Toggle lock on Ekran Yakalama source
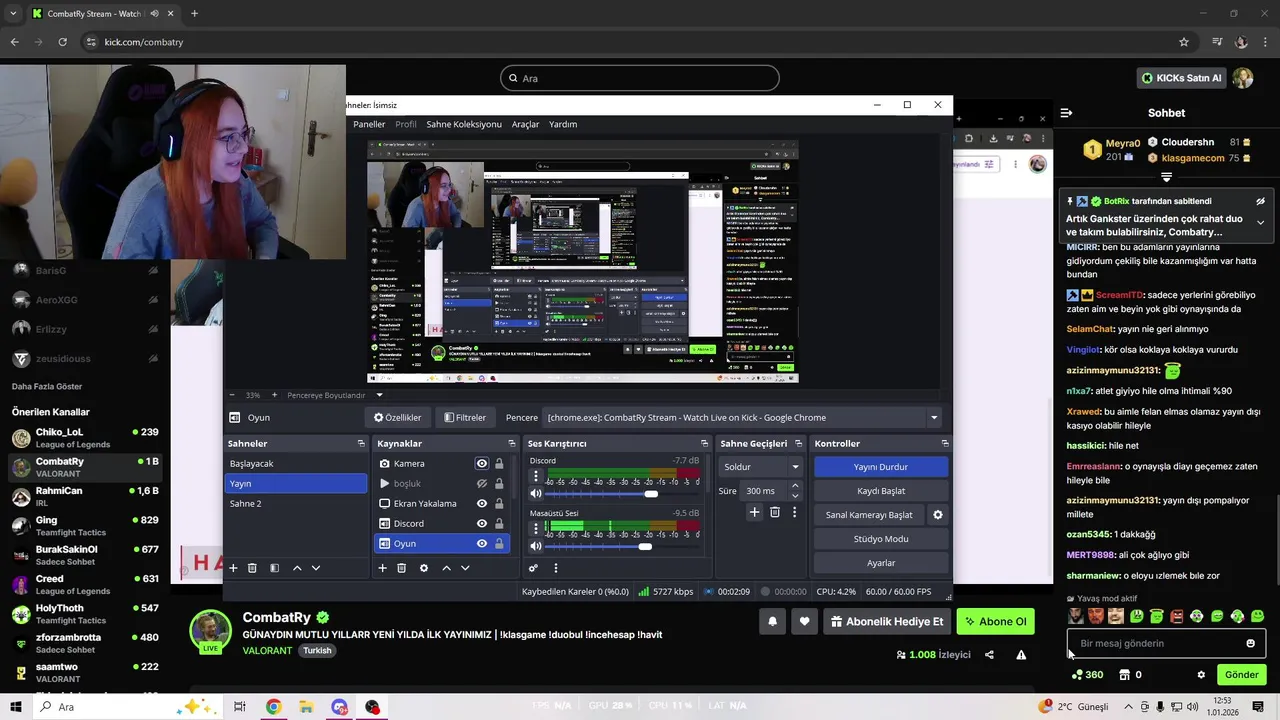This screenshot has height=720, width=1280. coord(499,503)
